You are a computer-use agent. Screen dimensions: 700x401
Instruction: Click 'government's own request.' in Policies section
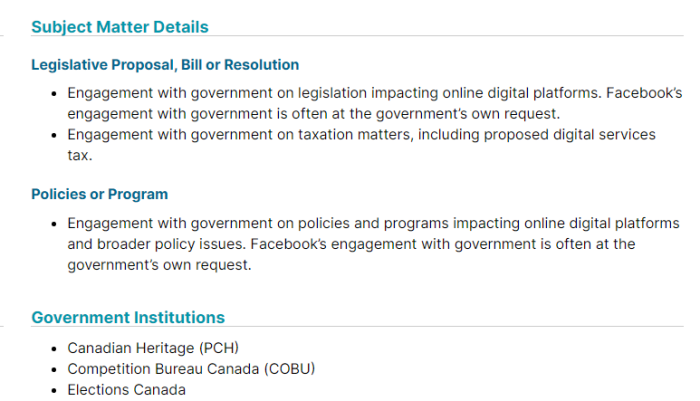(x=159, y=265)
